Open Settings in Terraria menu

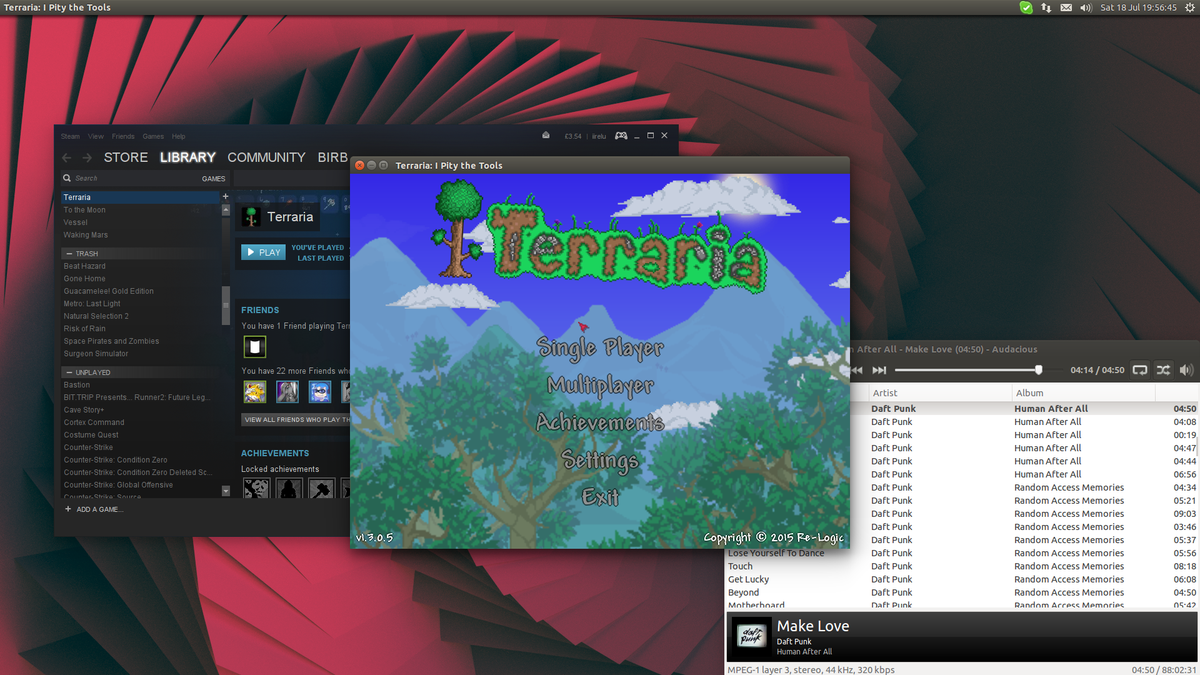pos(600,460)
